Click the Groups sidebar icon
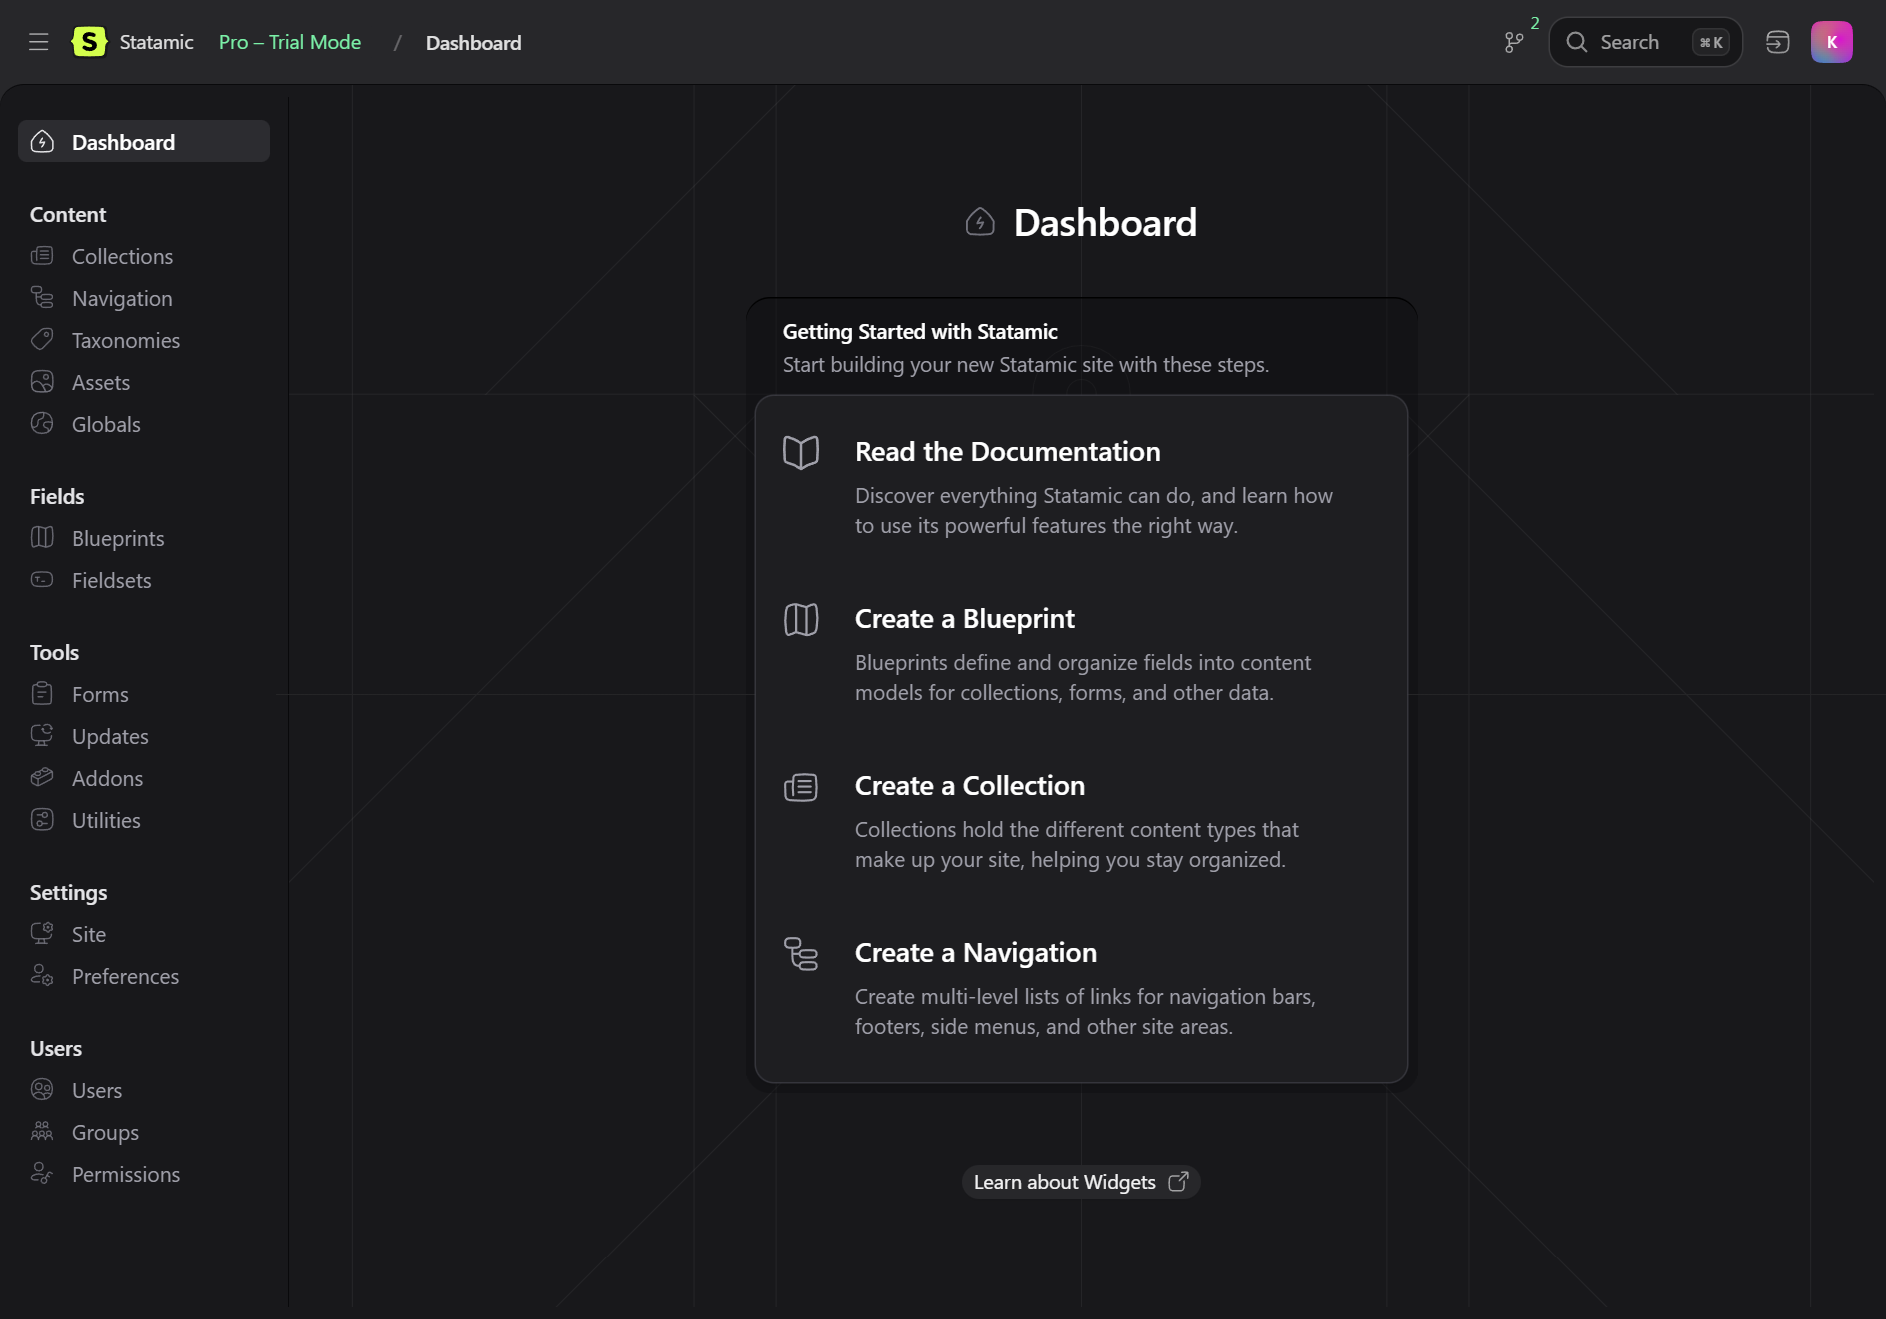 (x=42, y=1132)
